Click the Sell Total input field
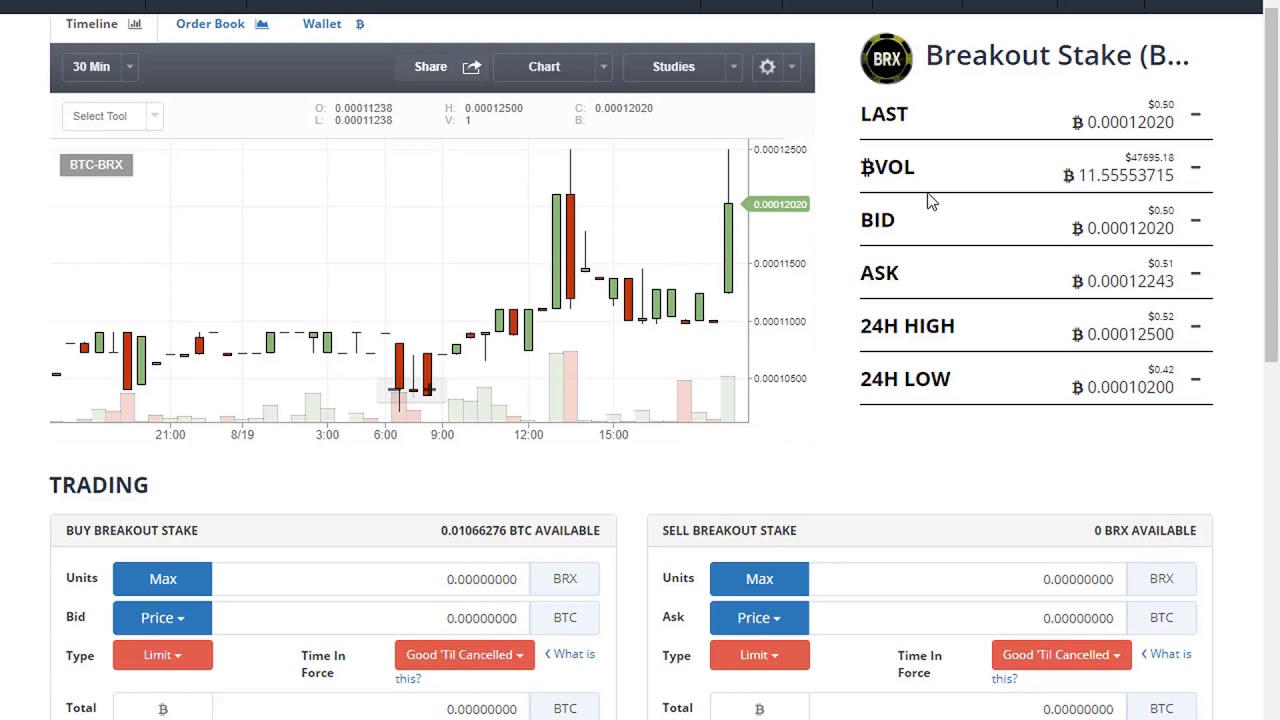1280x720 pixels. pos(967,708)
